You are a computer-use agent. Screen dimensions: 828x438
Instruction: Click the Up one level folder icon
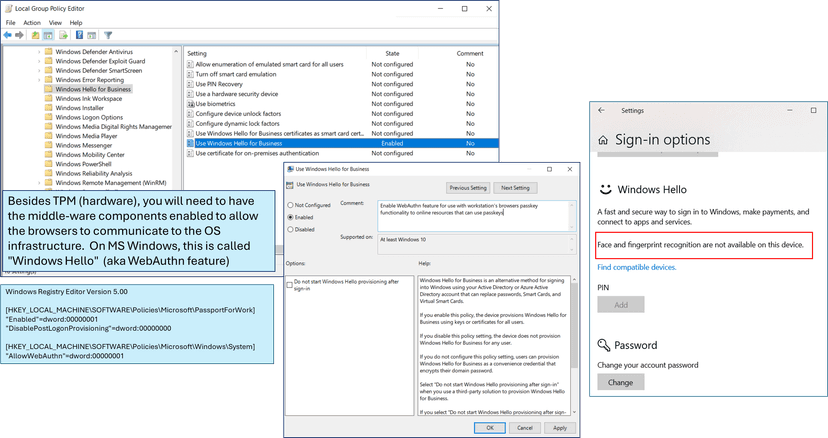click(35, 34)
